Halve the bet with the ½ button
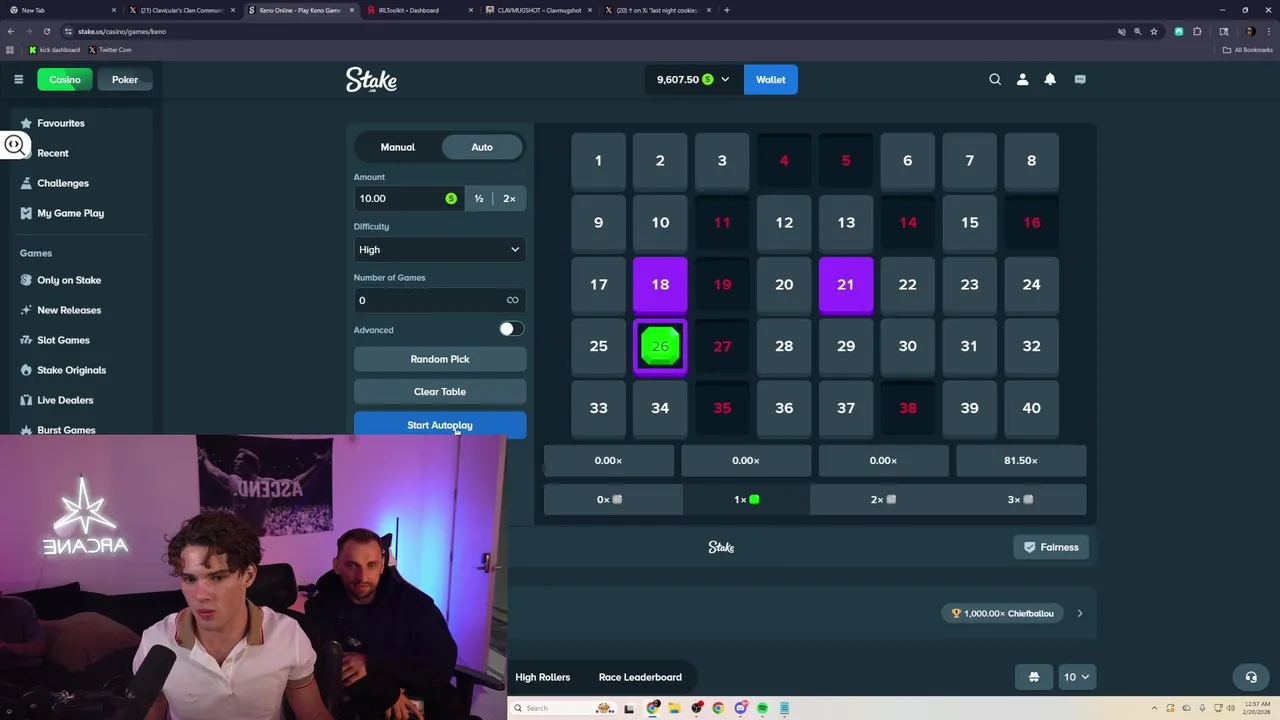The image size is (1280, 720). (479, 198)
